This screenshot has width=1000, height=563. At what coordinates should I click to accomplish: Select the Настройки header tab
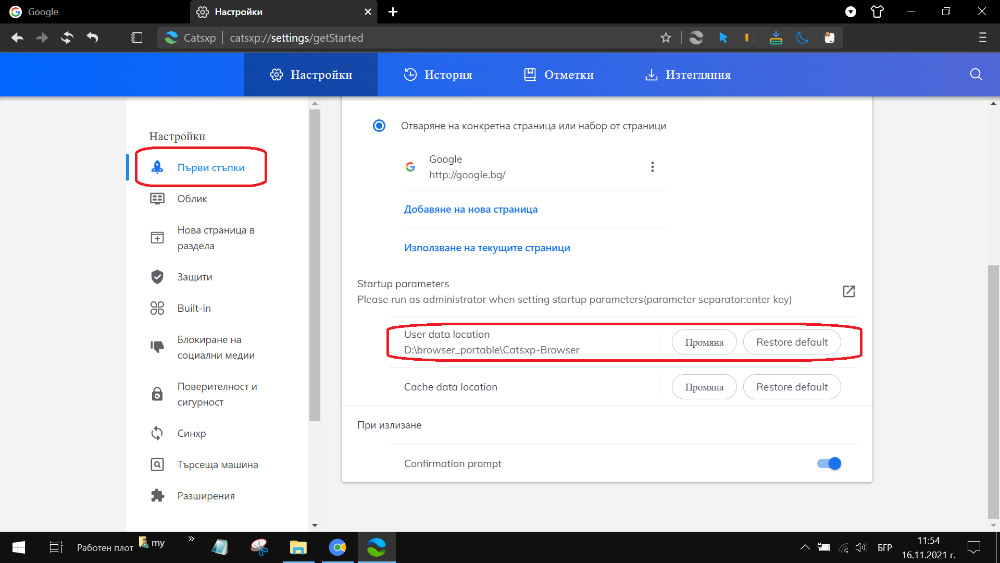click(x=311, y=75)
